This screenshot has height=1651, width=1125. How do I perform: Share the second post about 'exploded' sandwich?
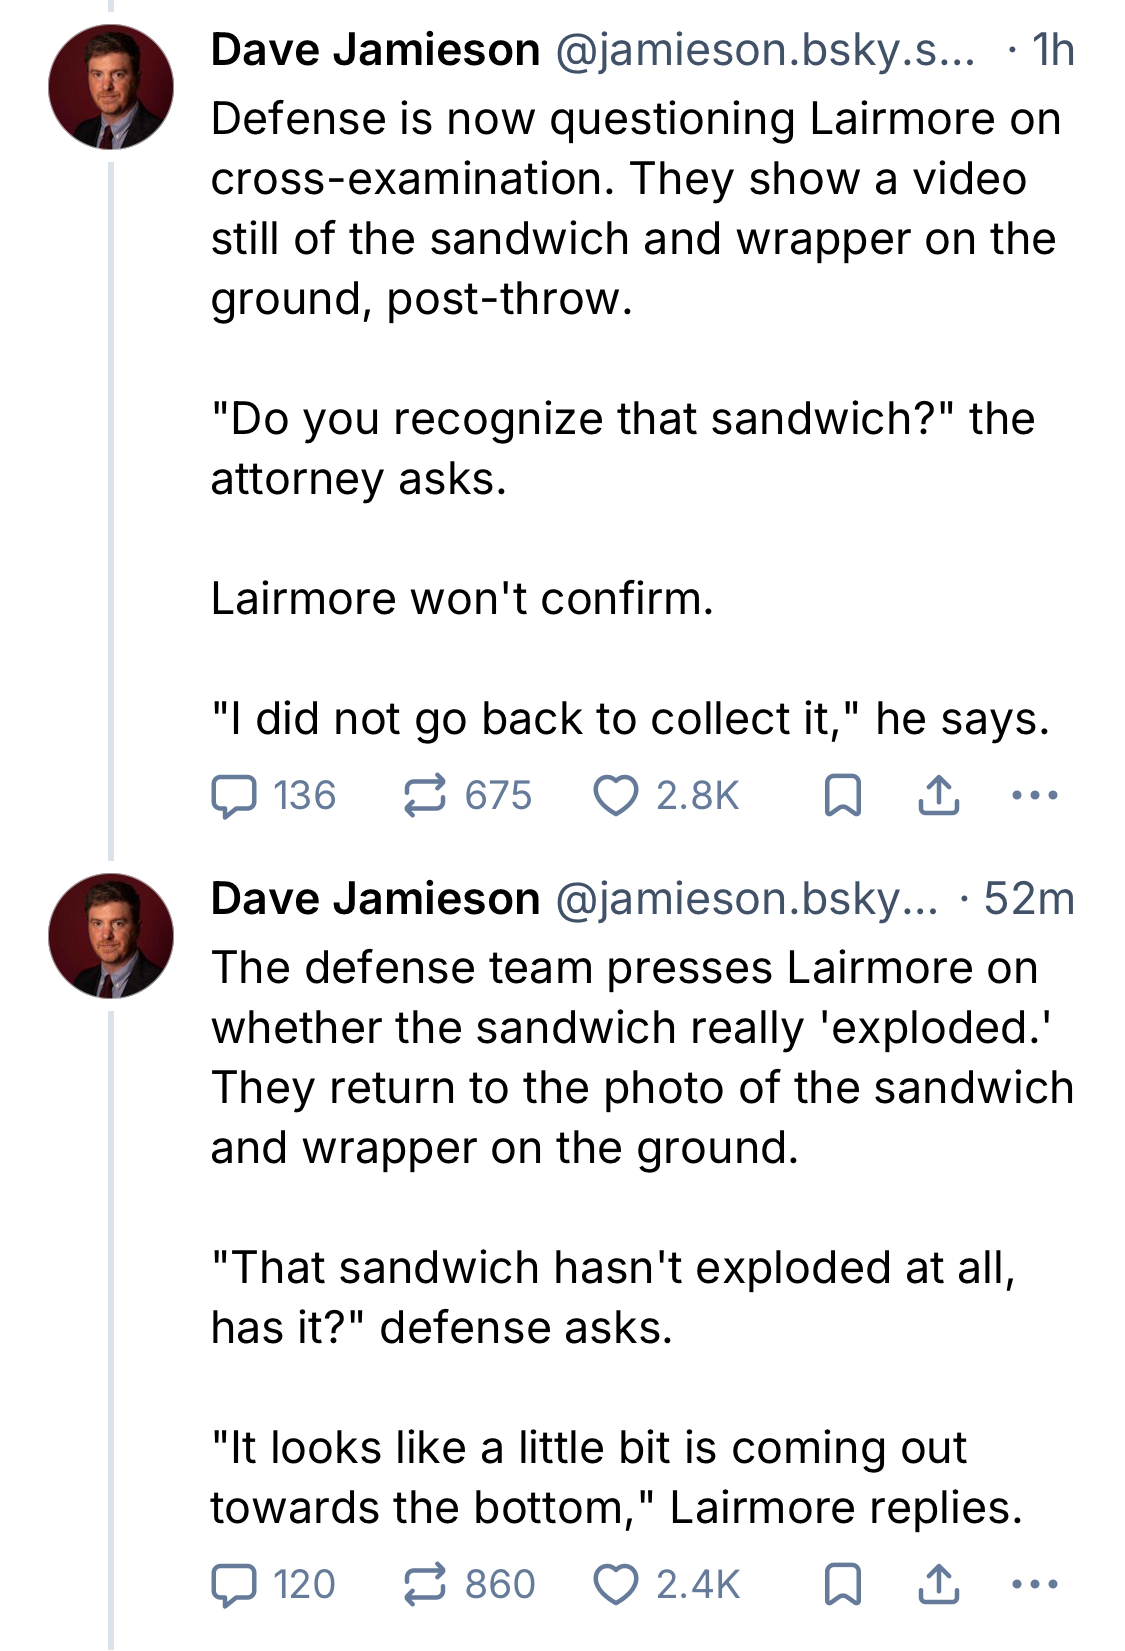[938, 1585]
